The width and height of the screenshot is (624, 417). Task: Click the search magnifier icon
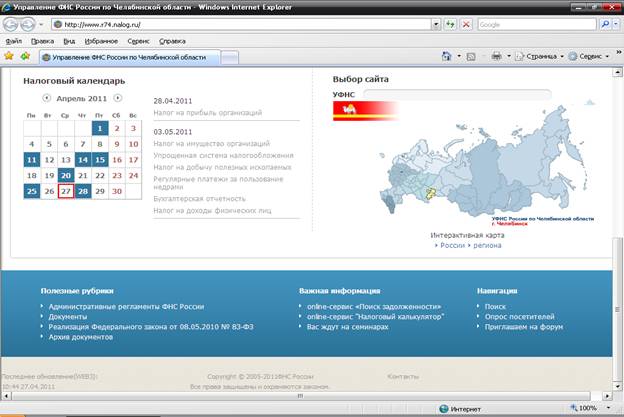606,24
